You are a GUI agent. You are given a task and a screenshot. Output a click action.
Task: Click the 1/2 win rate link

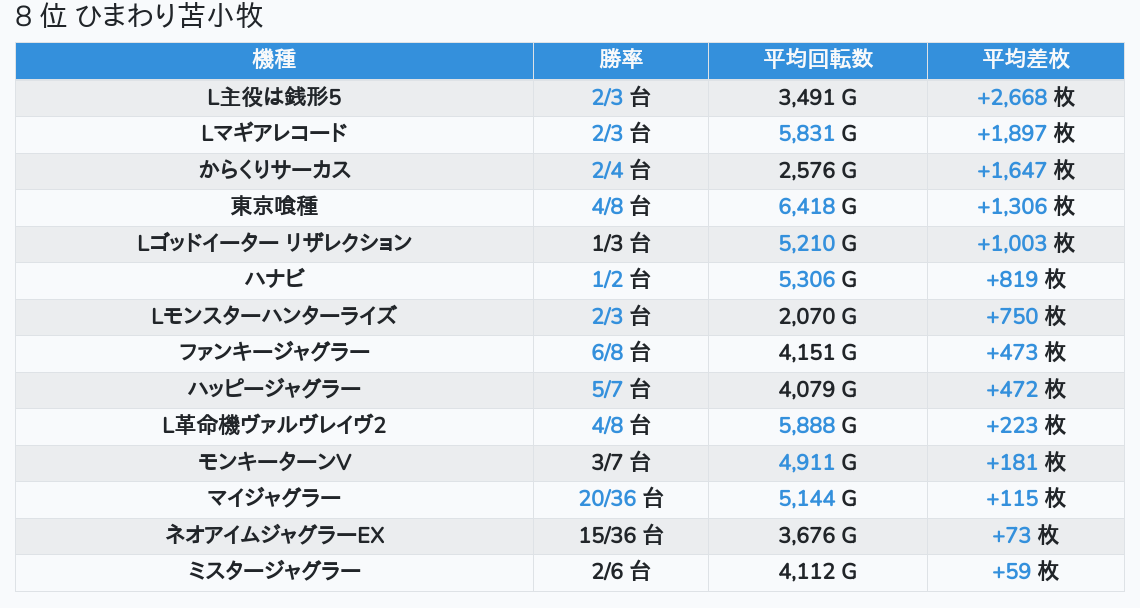click(607, 280)
